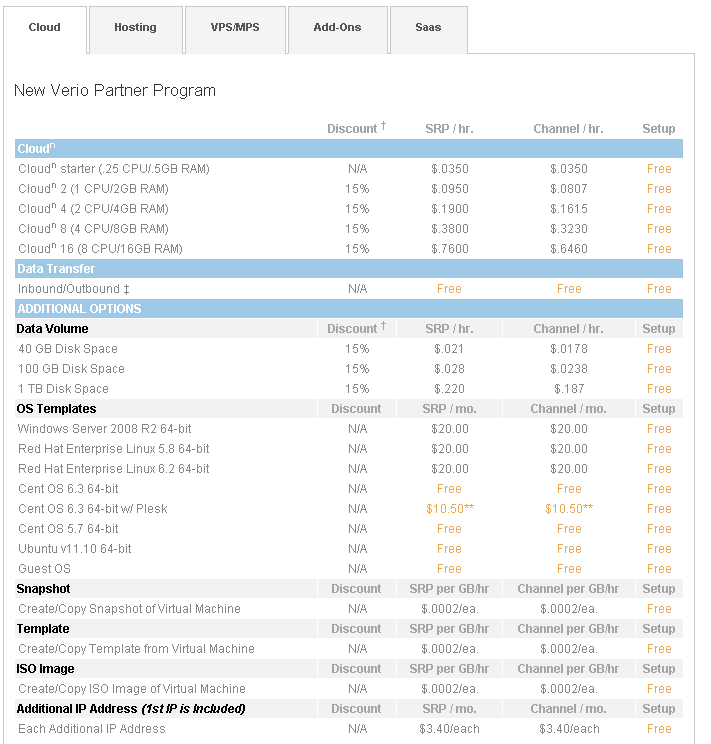Click the $10.50** SRP price for Plesk
Viewport: 711px width, 744px height.
pyautogui.click(x=449, y=509)
